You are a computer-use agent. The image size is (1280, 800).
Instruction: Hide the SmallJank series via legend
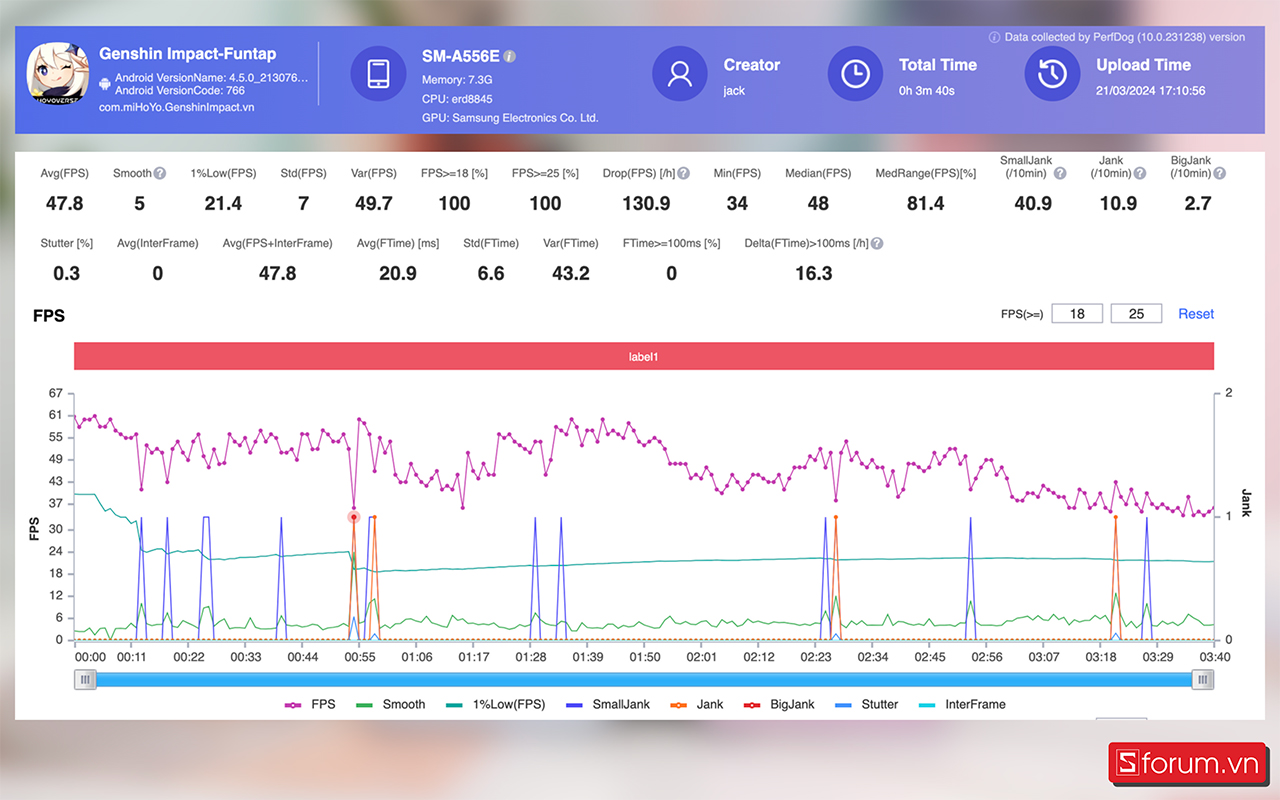click(x=608, y=704)
